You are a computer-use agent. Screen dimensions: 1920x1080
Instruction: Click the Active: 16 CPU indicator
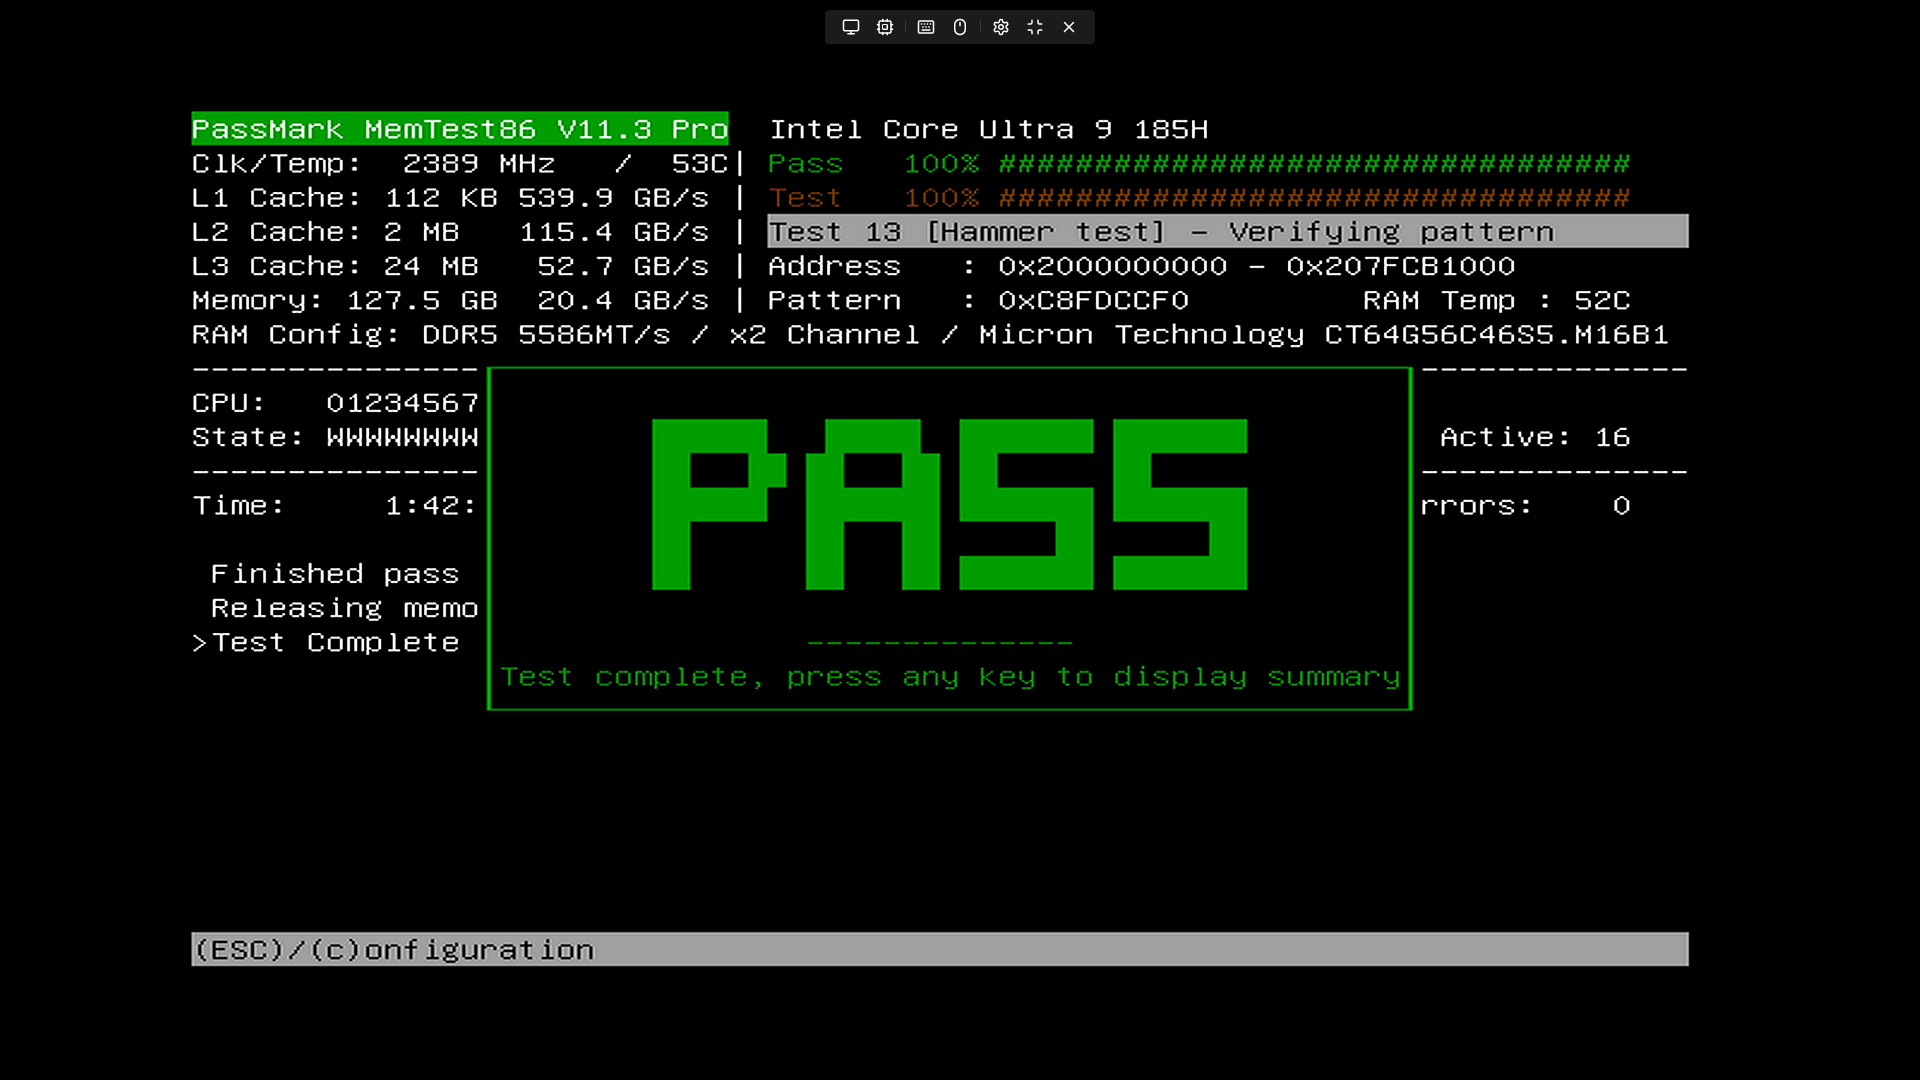(x=1534, y=437)
